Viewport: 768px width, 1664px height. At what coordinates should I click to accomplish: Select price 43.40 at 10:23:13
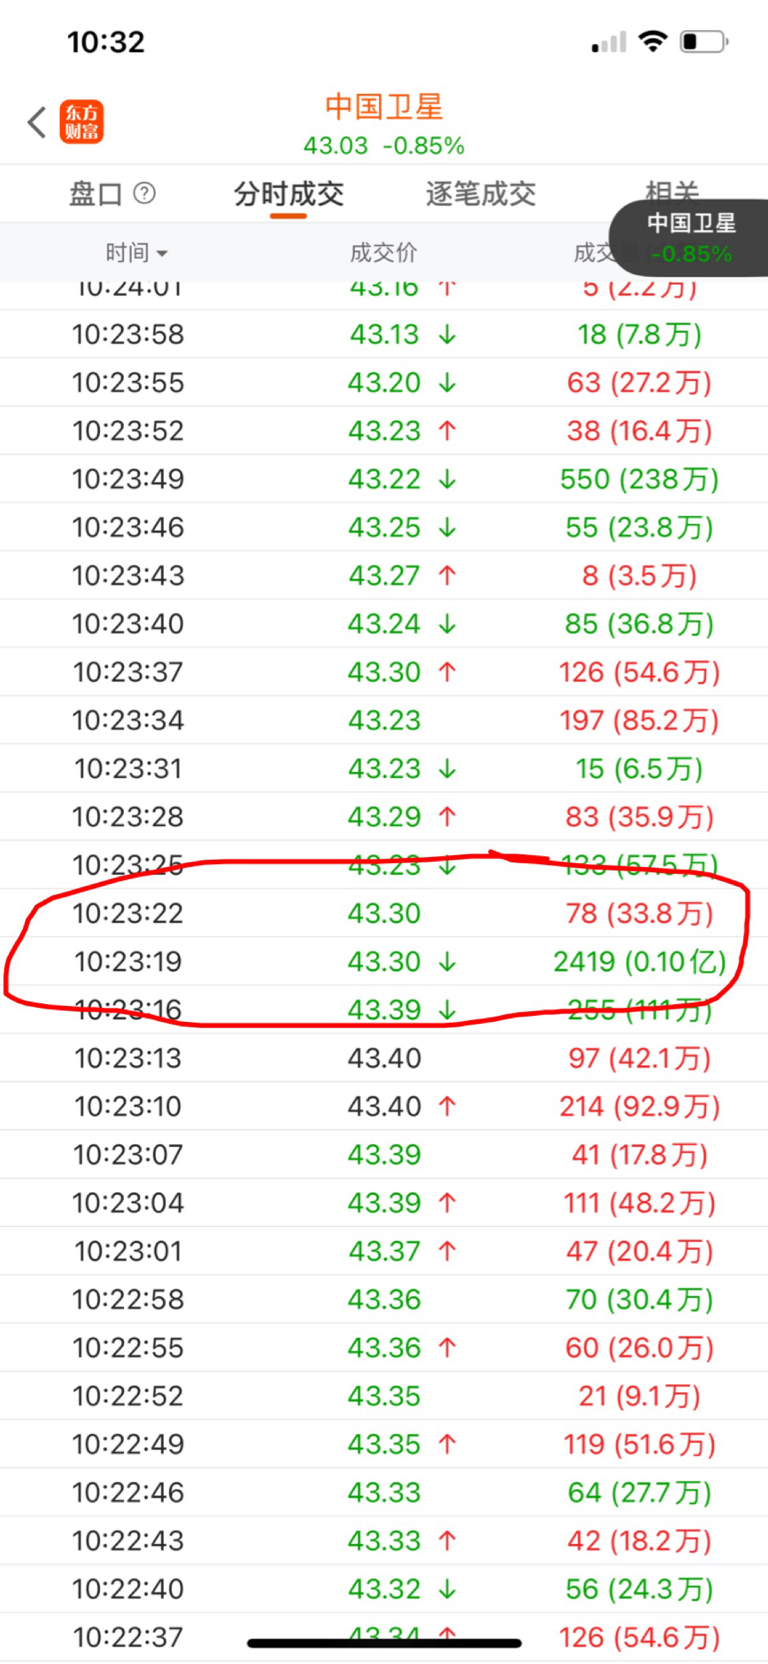pos(384,1058)
